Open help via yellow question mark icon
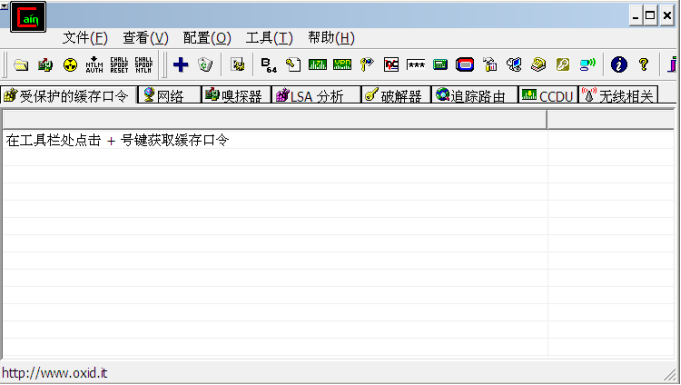The height and width of the screenshot is (385, 681). (644, 65)
